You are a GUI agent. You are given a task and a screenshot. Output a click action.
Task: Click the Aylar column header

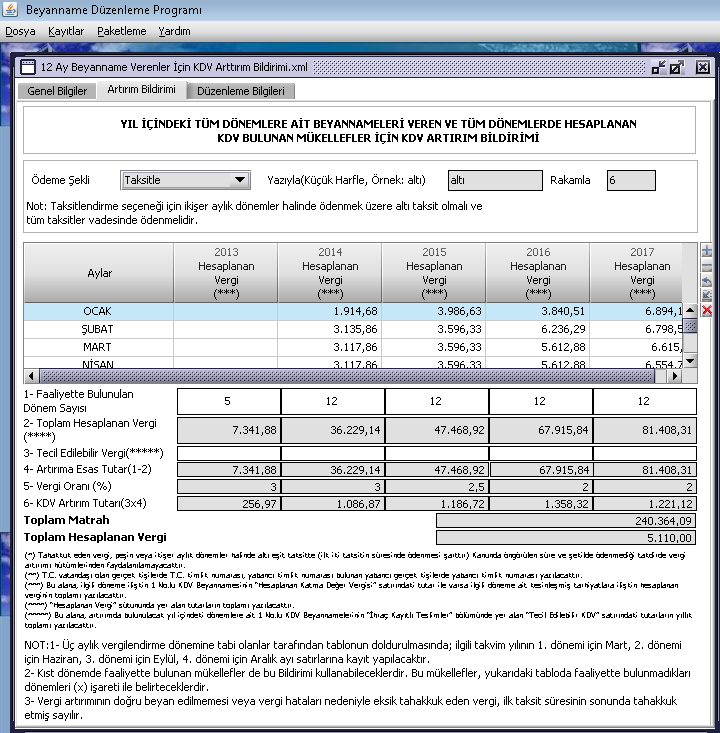[99, 273]
